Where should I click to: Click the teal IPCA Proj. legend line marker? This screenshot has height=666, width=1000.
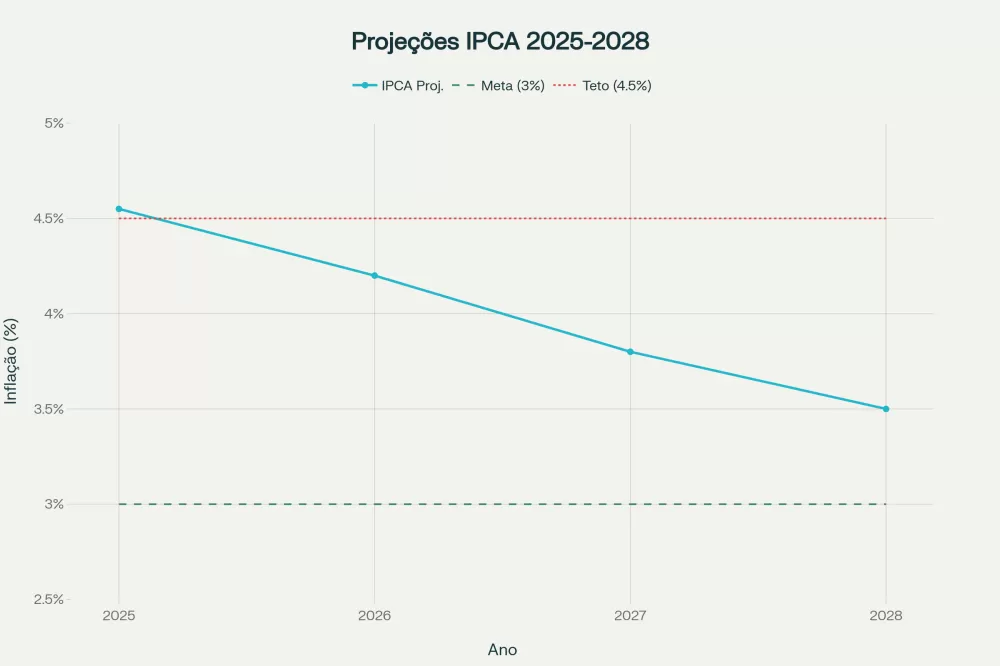point(365,86)
